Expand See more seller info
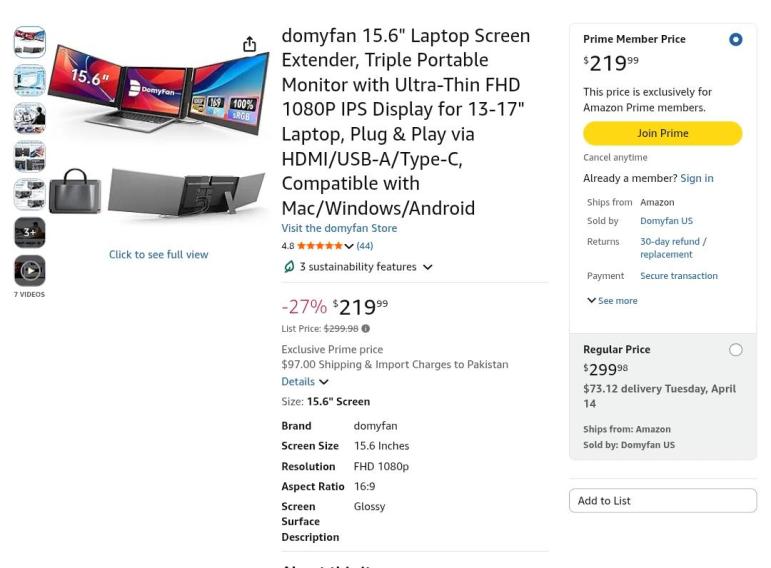This screenshot has width=771, height=568. [612, 301]
